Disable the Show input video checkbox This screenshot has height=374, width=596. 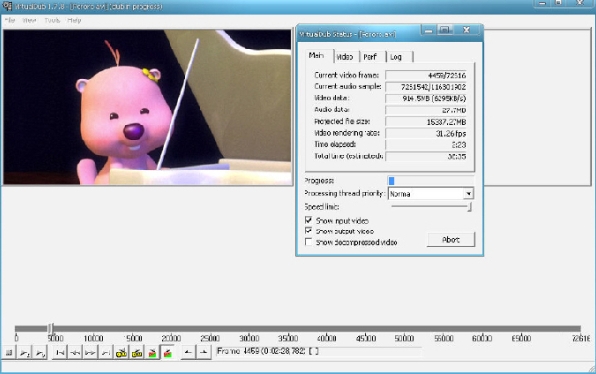pyautogui.click(x=309, y=220)
